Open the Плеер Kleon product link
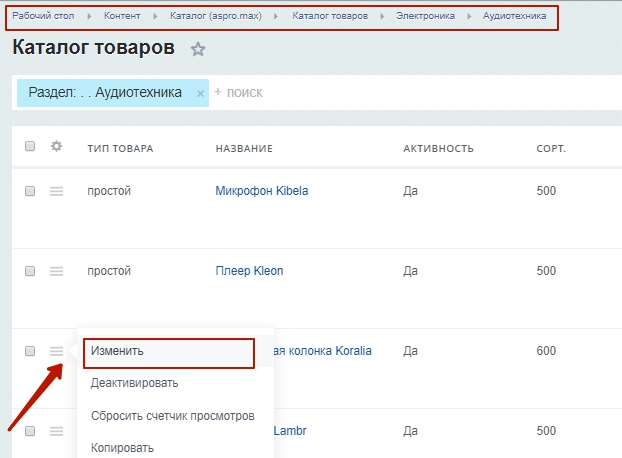 (249, 271)
